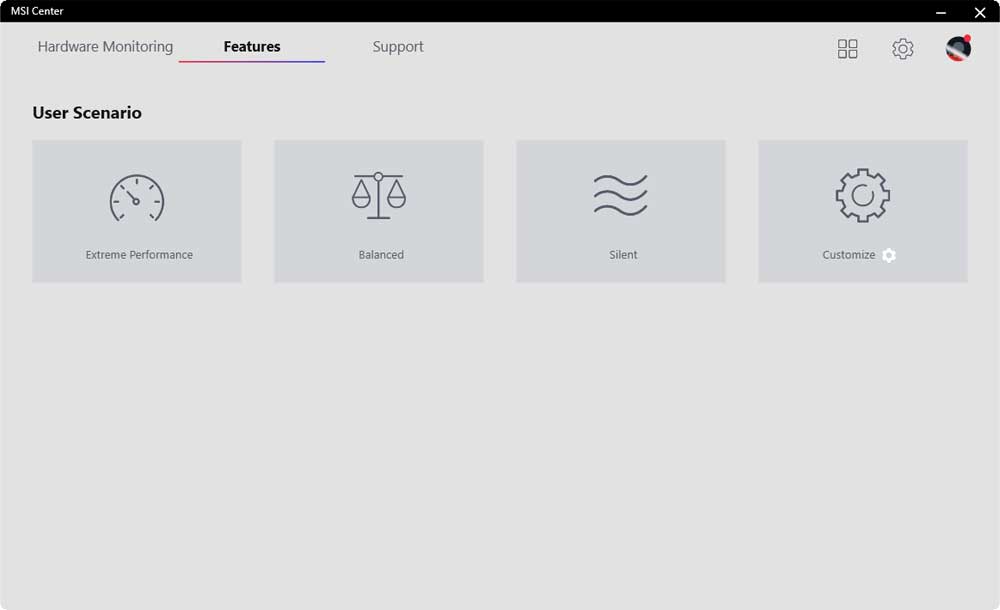The height and width of the screenshot is (610, 1000).
Task: Click the Customize label text
Action: click(849, 255)
